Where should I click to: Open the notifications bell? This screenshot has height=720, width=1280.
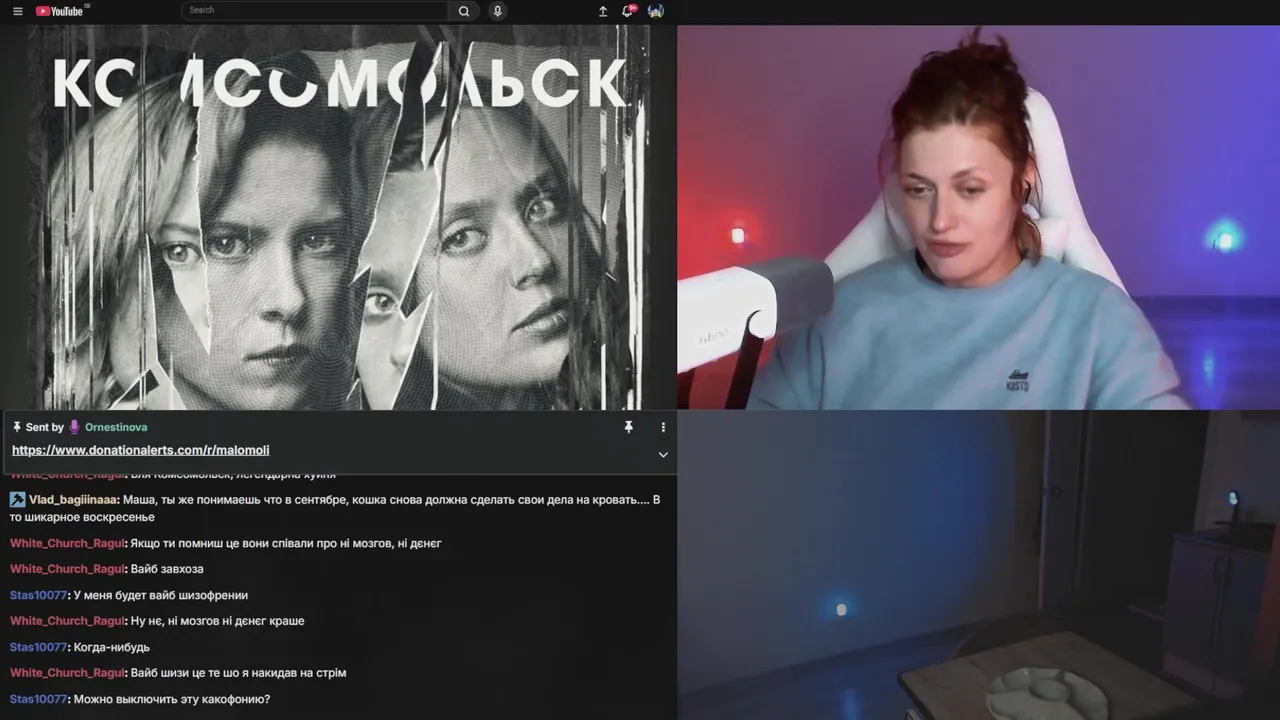pyautogui.click(x=628, y=11)
